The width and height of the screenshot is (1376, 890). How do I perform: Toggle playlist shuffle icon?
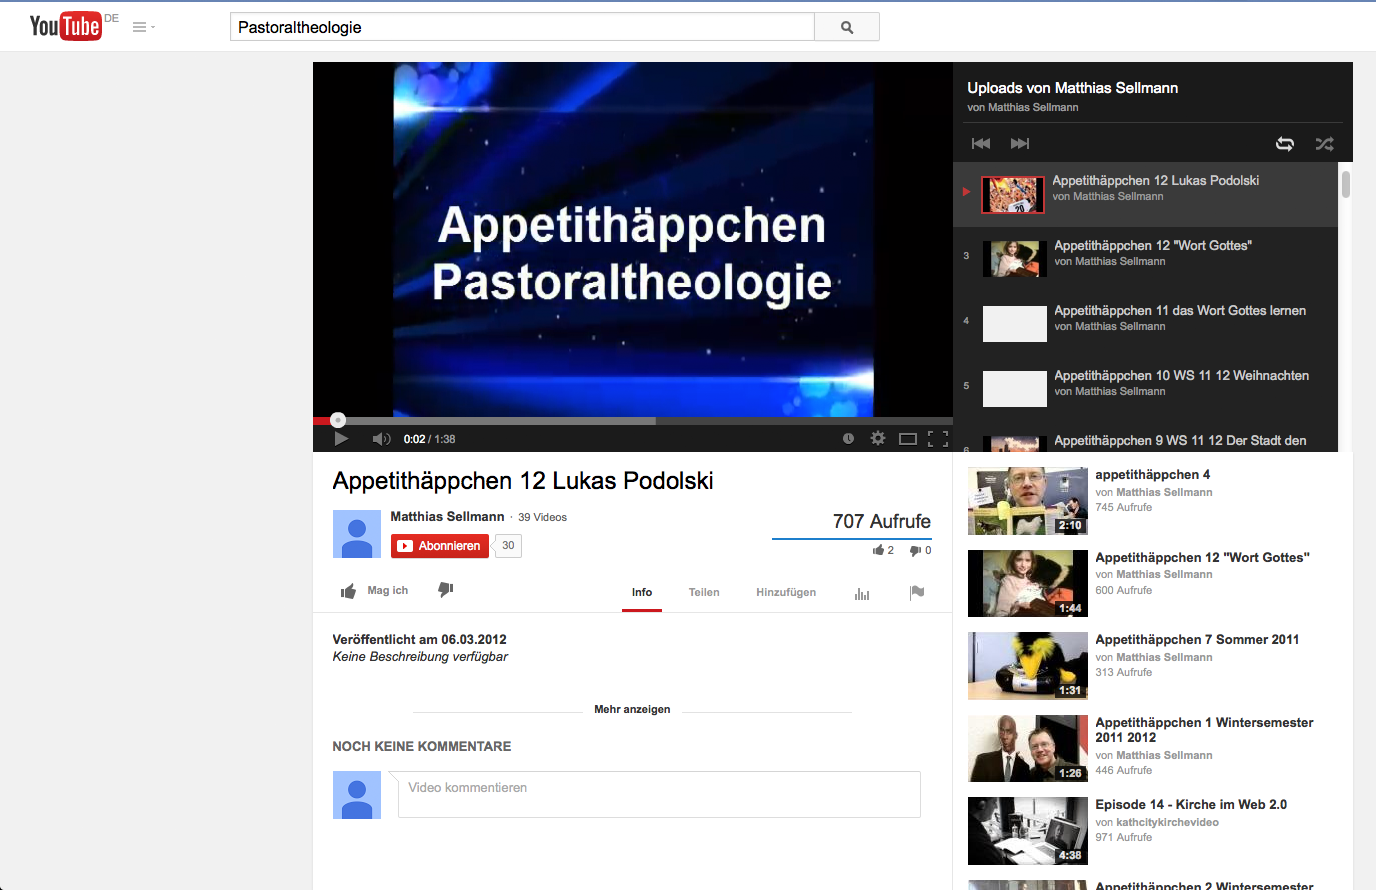pos(1324,144)
